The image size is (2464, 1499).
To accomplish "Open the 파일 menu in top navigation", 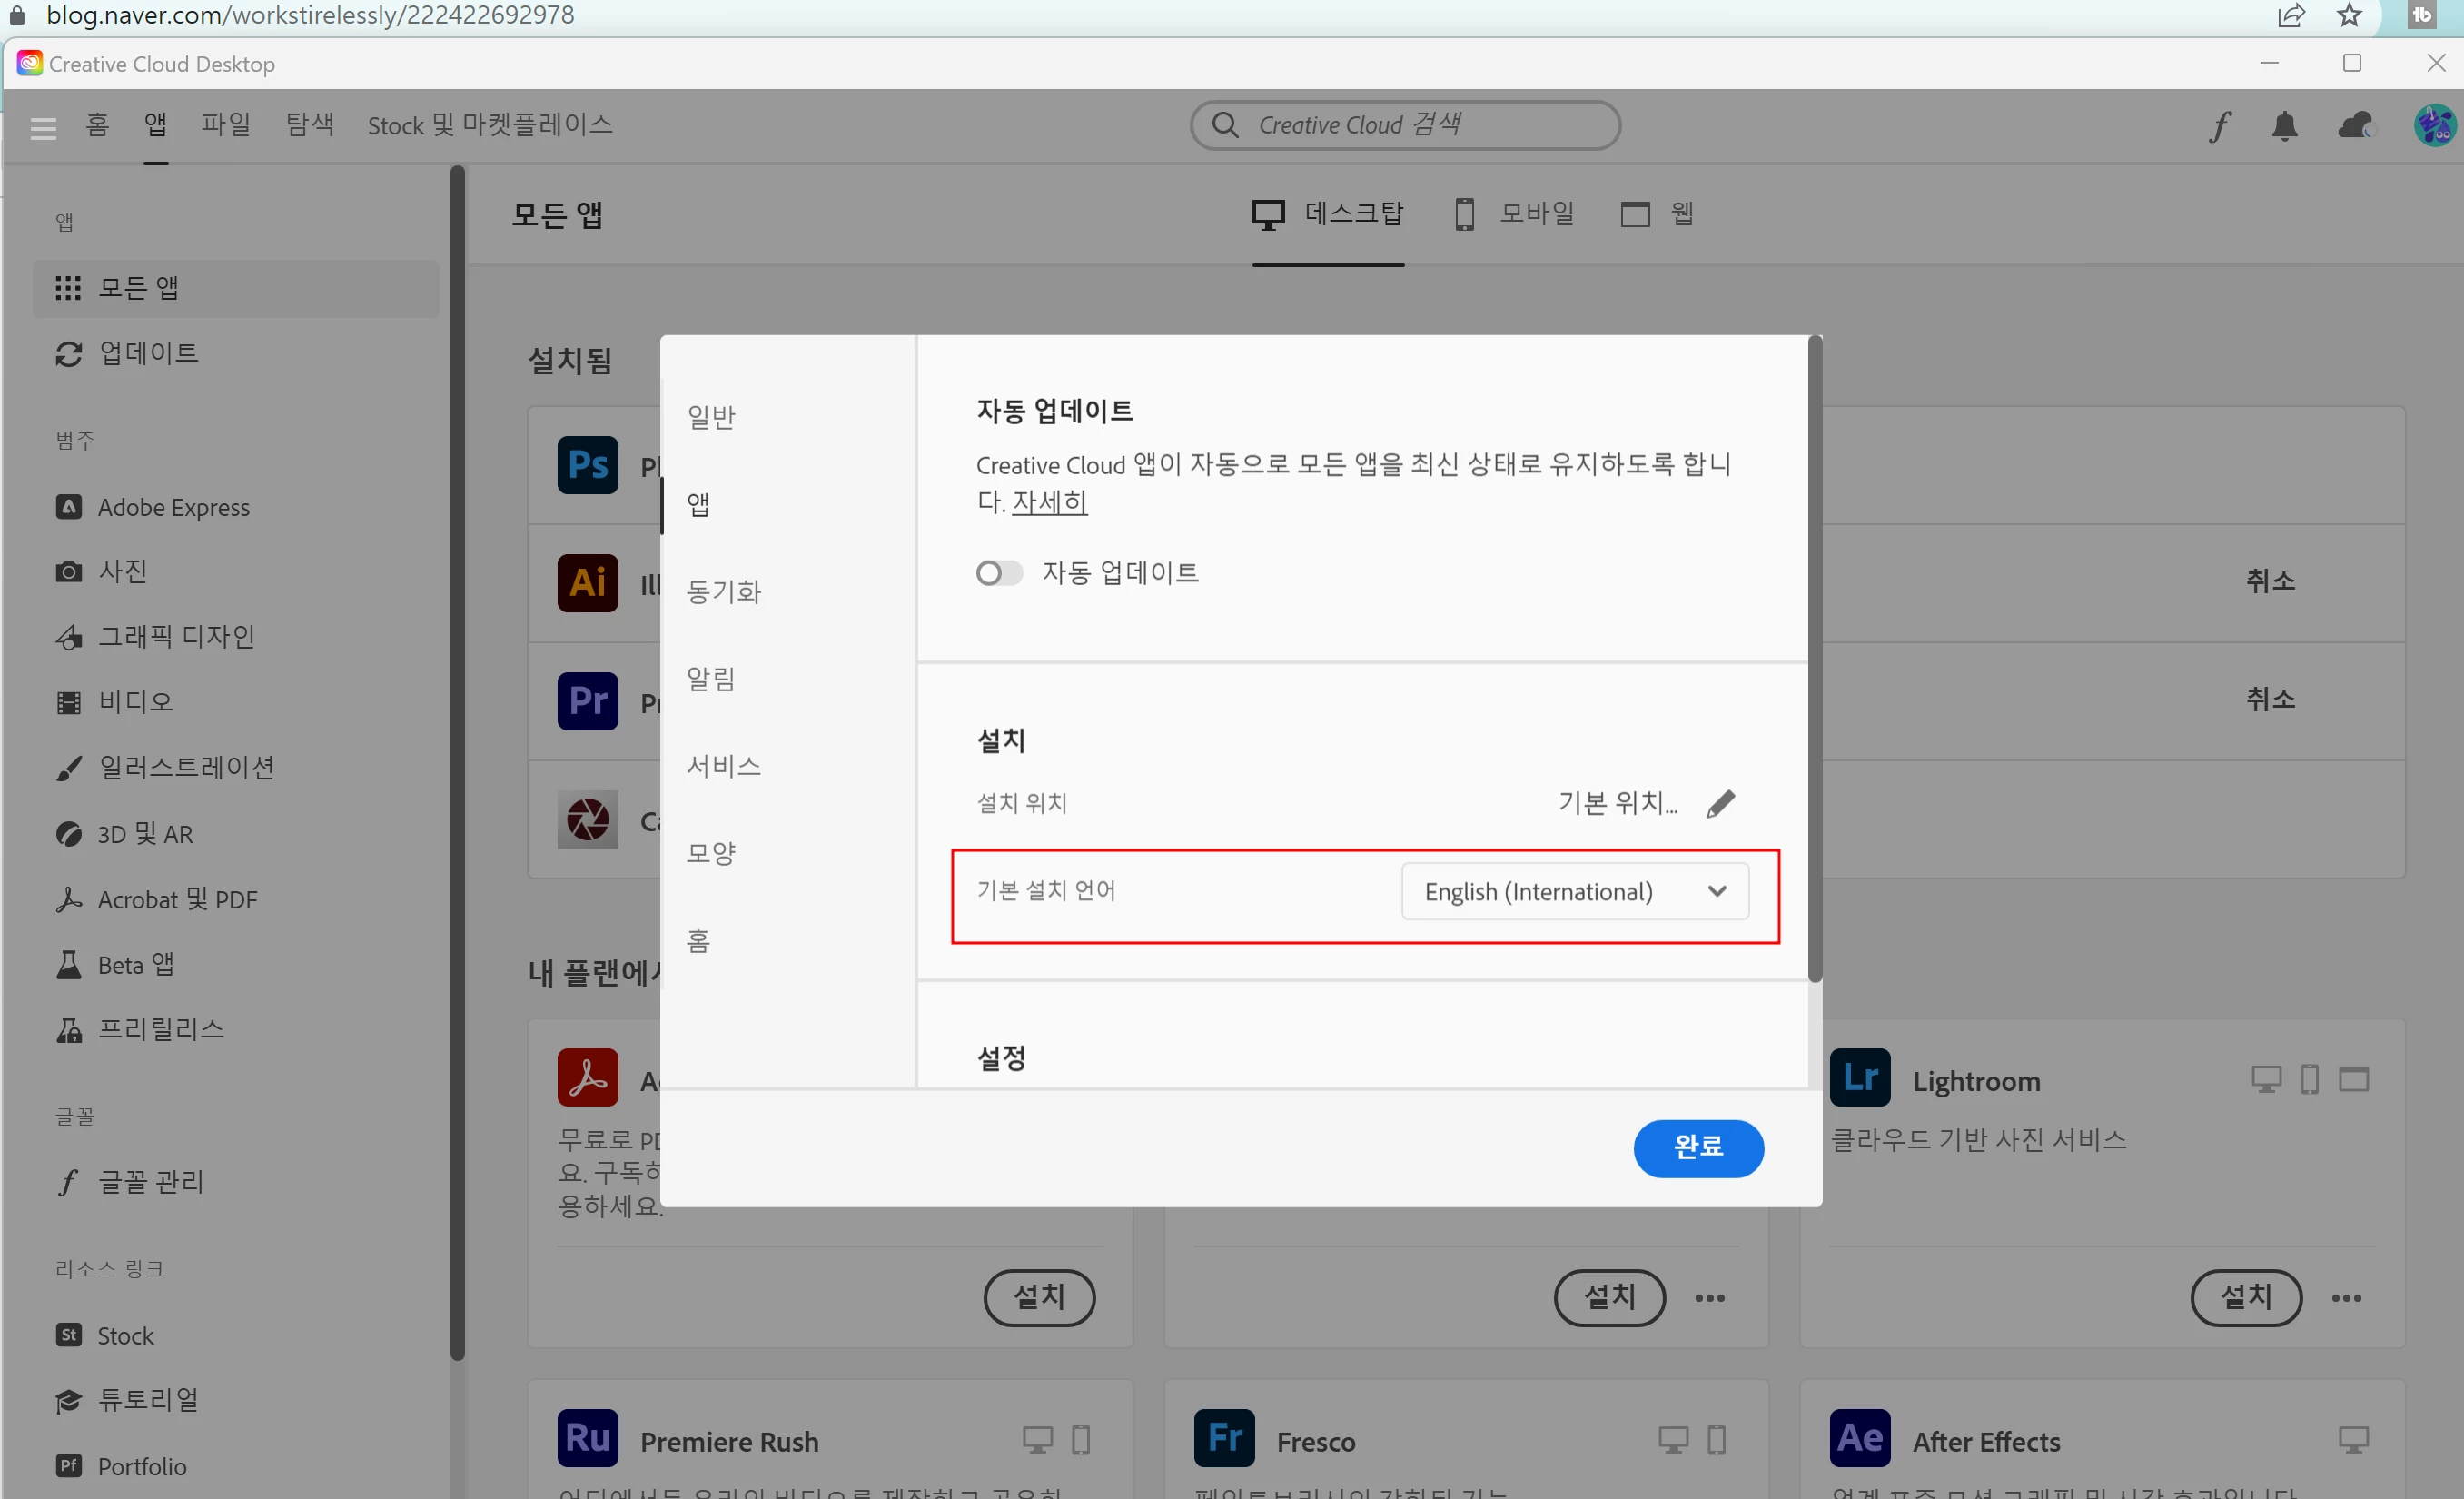I will pos(226,124).
